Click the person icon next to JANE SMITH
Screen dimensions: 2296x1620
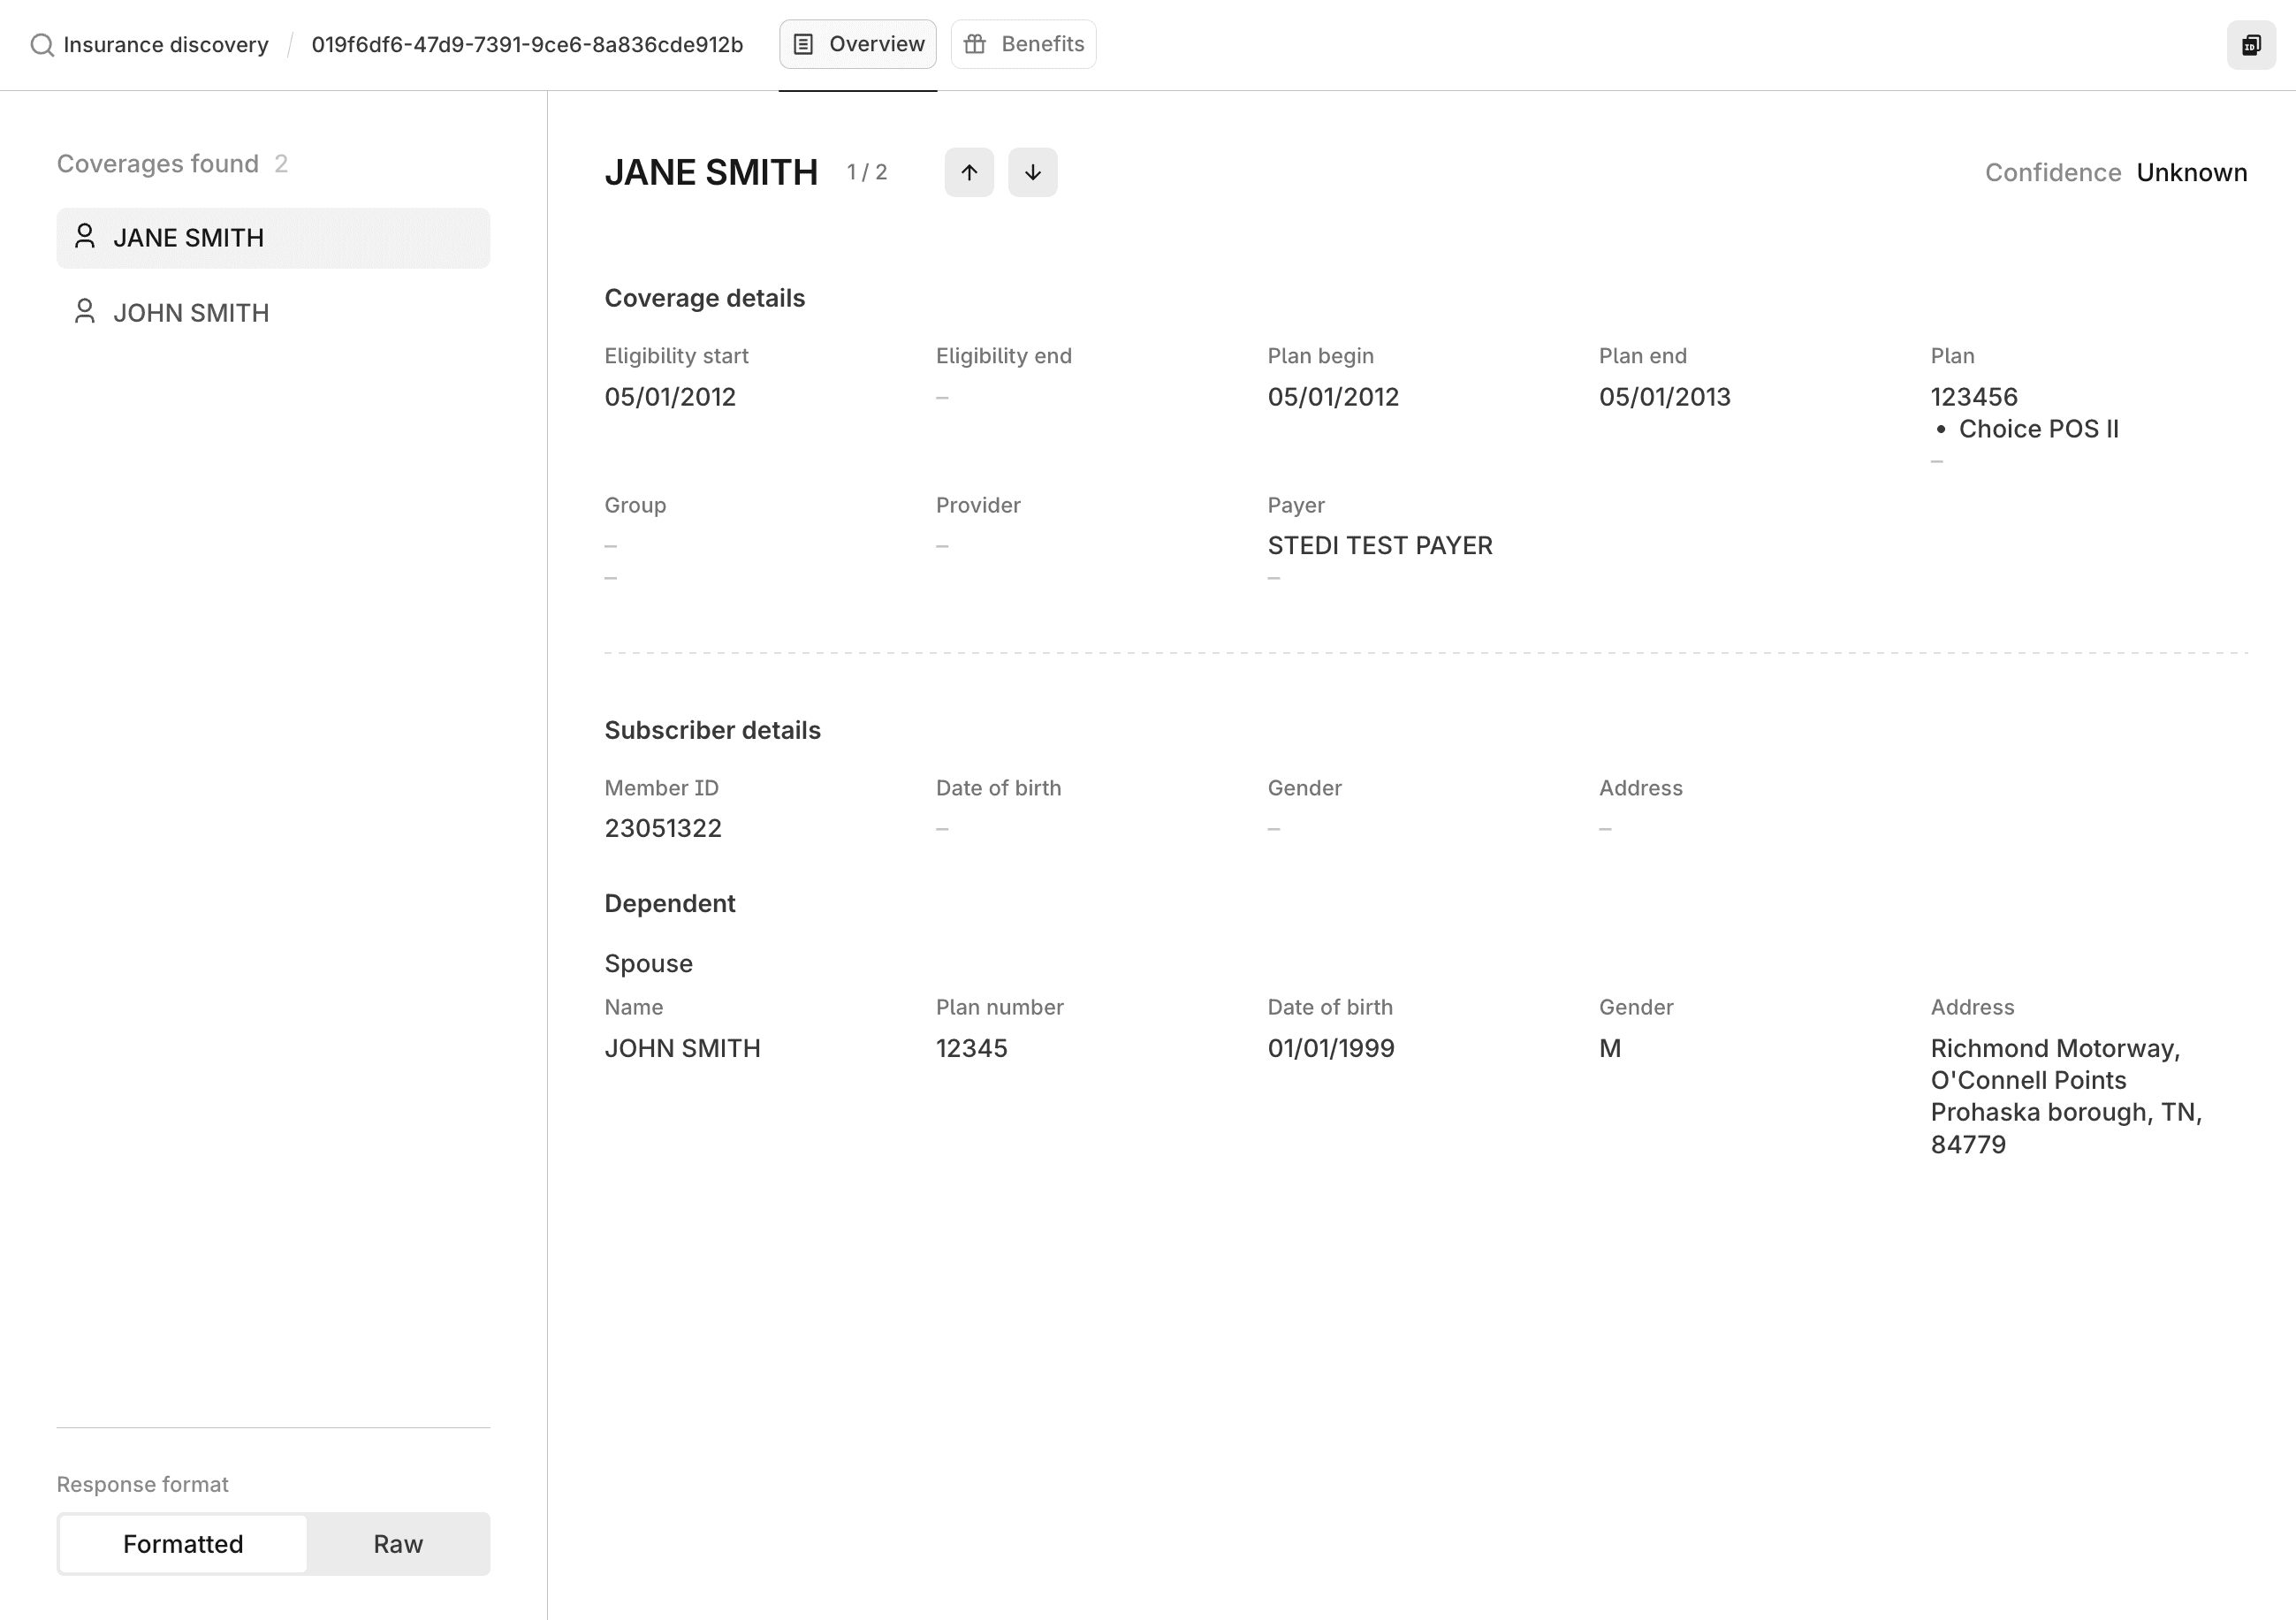coord(85,237)
